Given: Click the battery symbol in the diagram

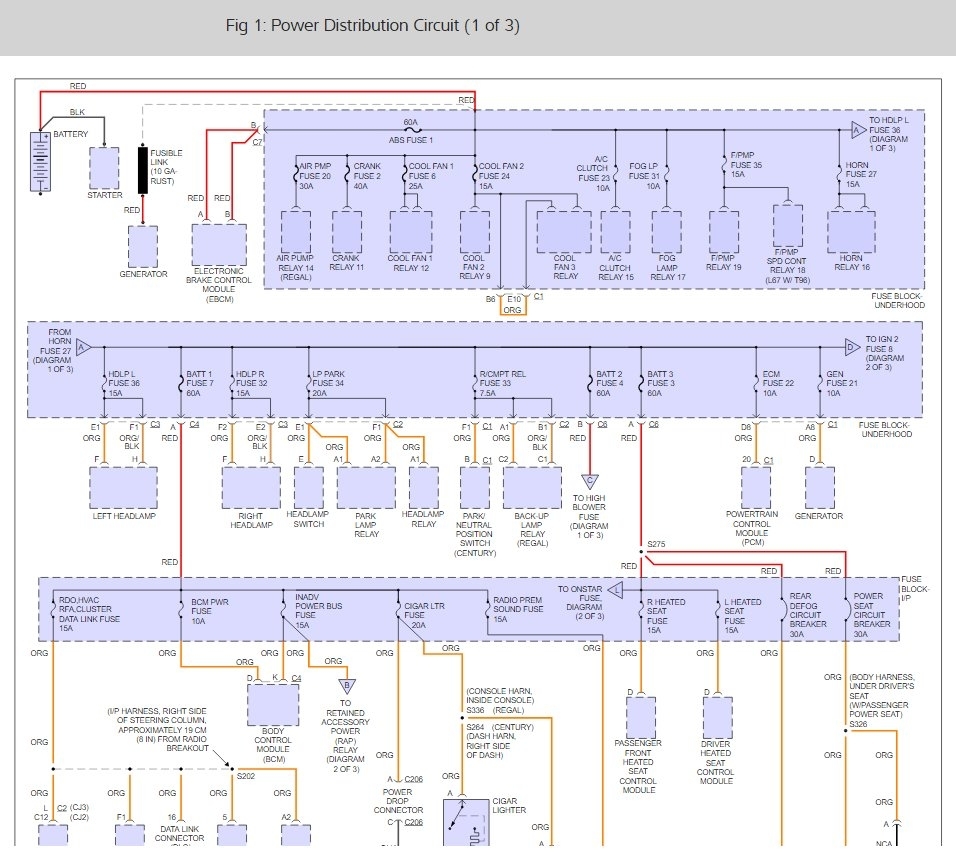Looking at the screenshot, I should (40, 163).
